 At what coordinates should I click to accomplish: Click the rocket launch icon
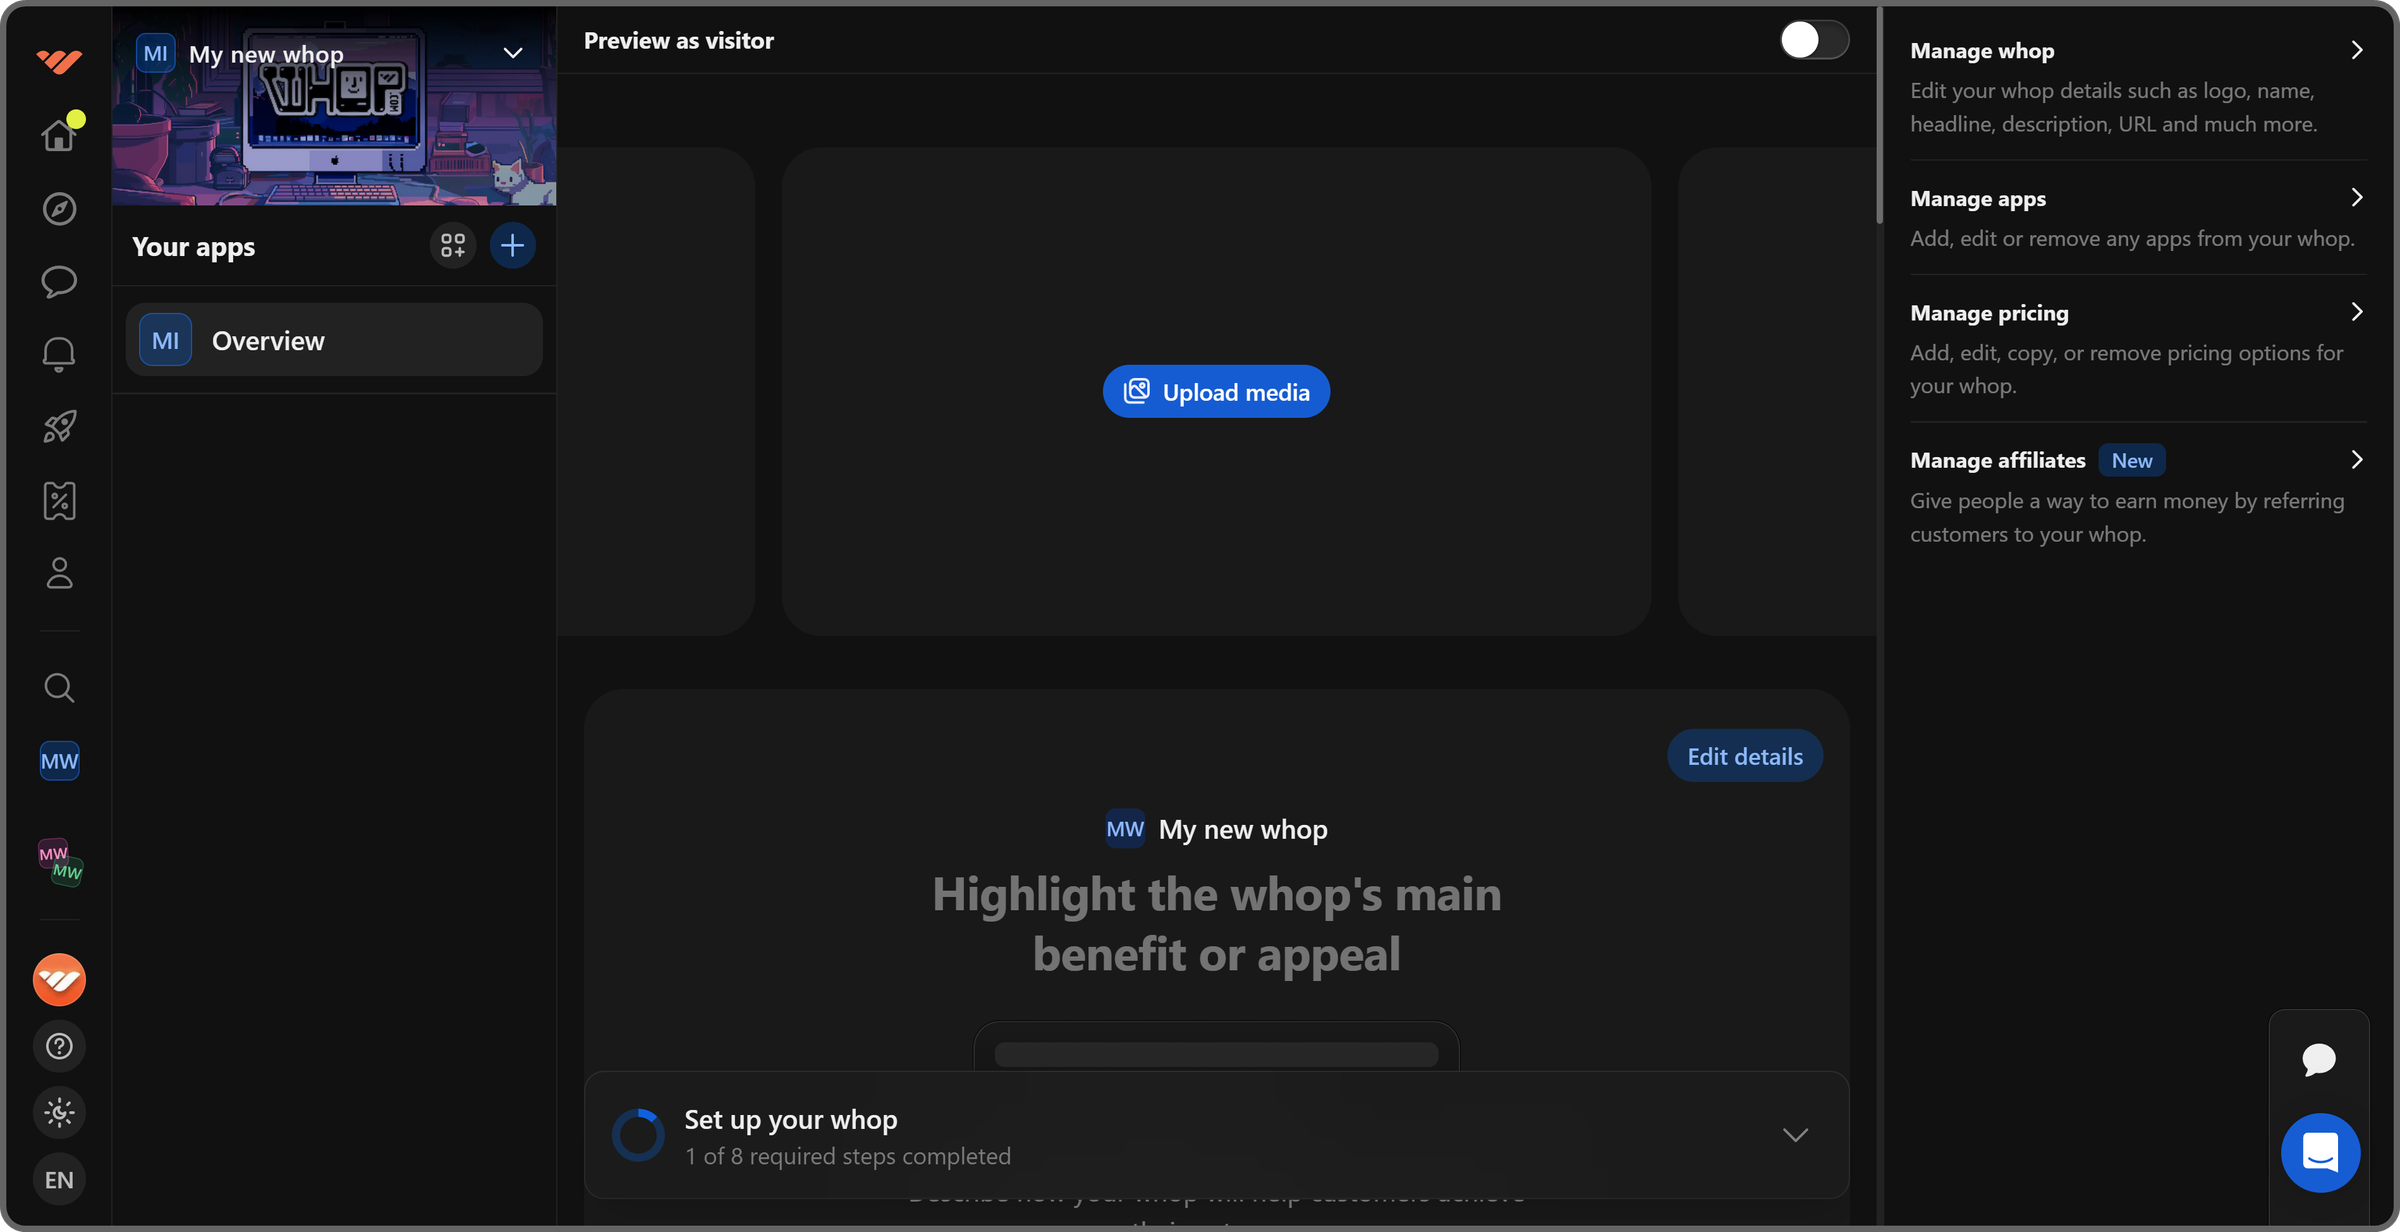click(59, 427)
